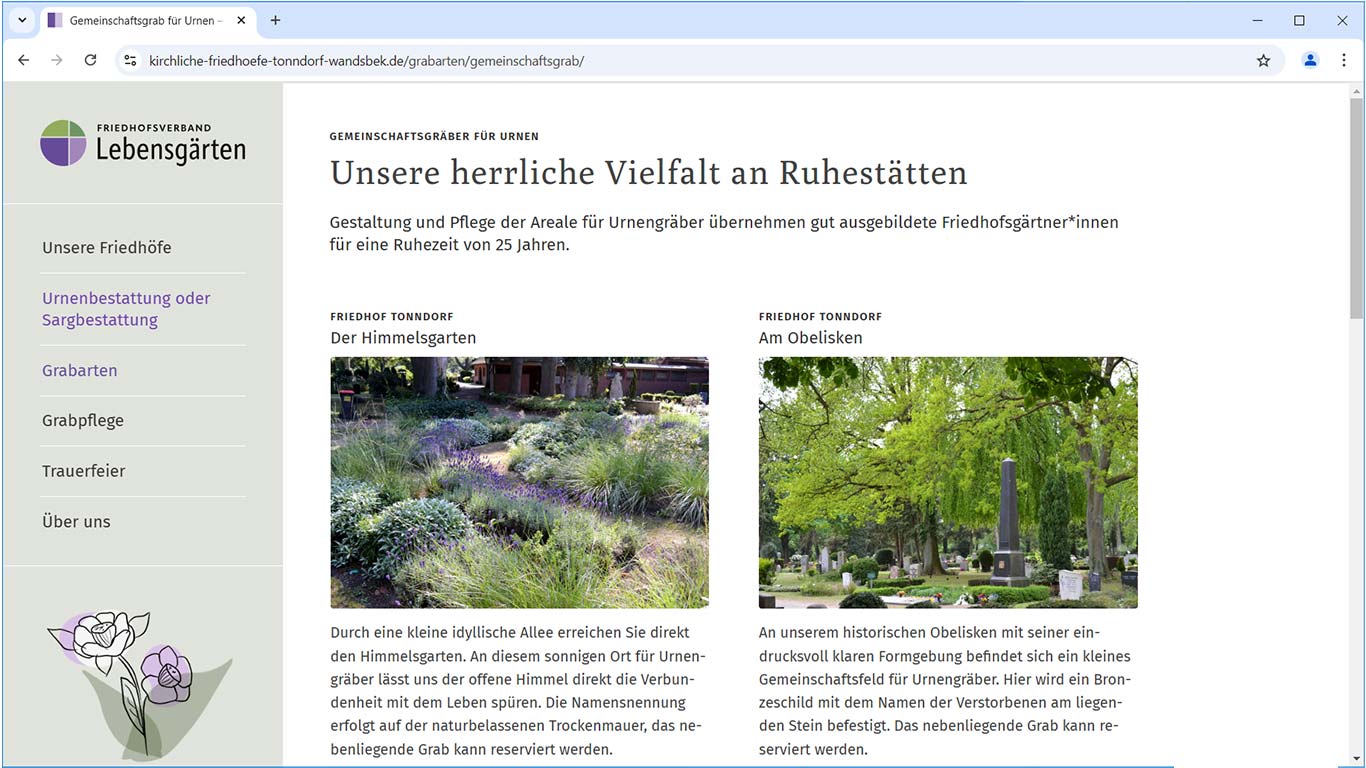Open the browser profile icon
The image size is (1366, 768).
[x=1310, y=60]
